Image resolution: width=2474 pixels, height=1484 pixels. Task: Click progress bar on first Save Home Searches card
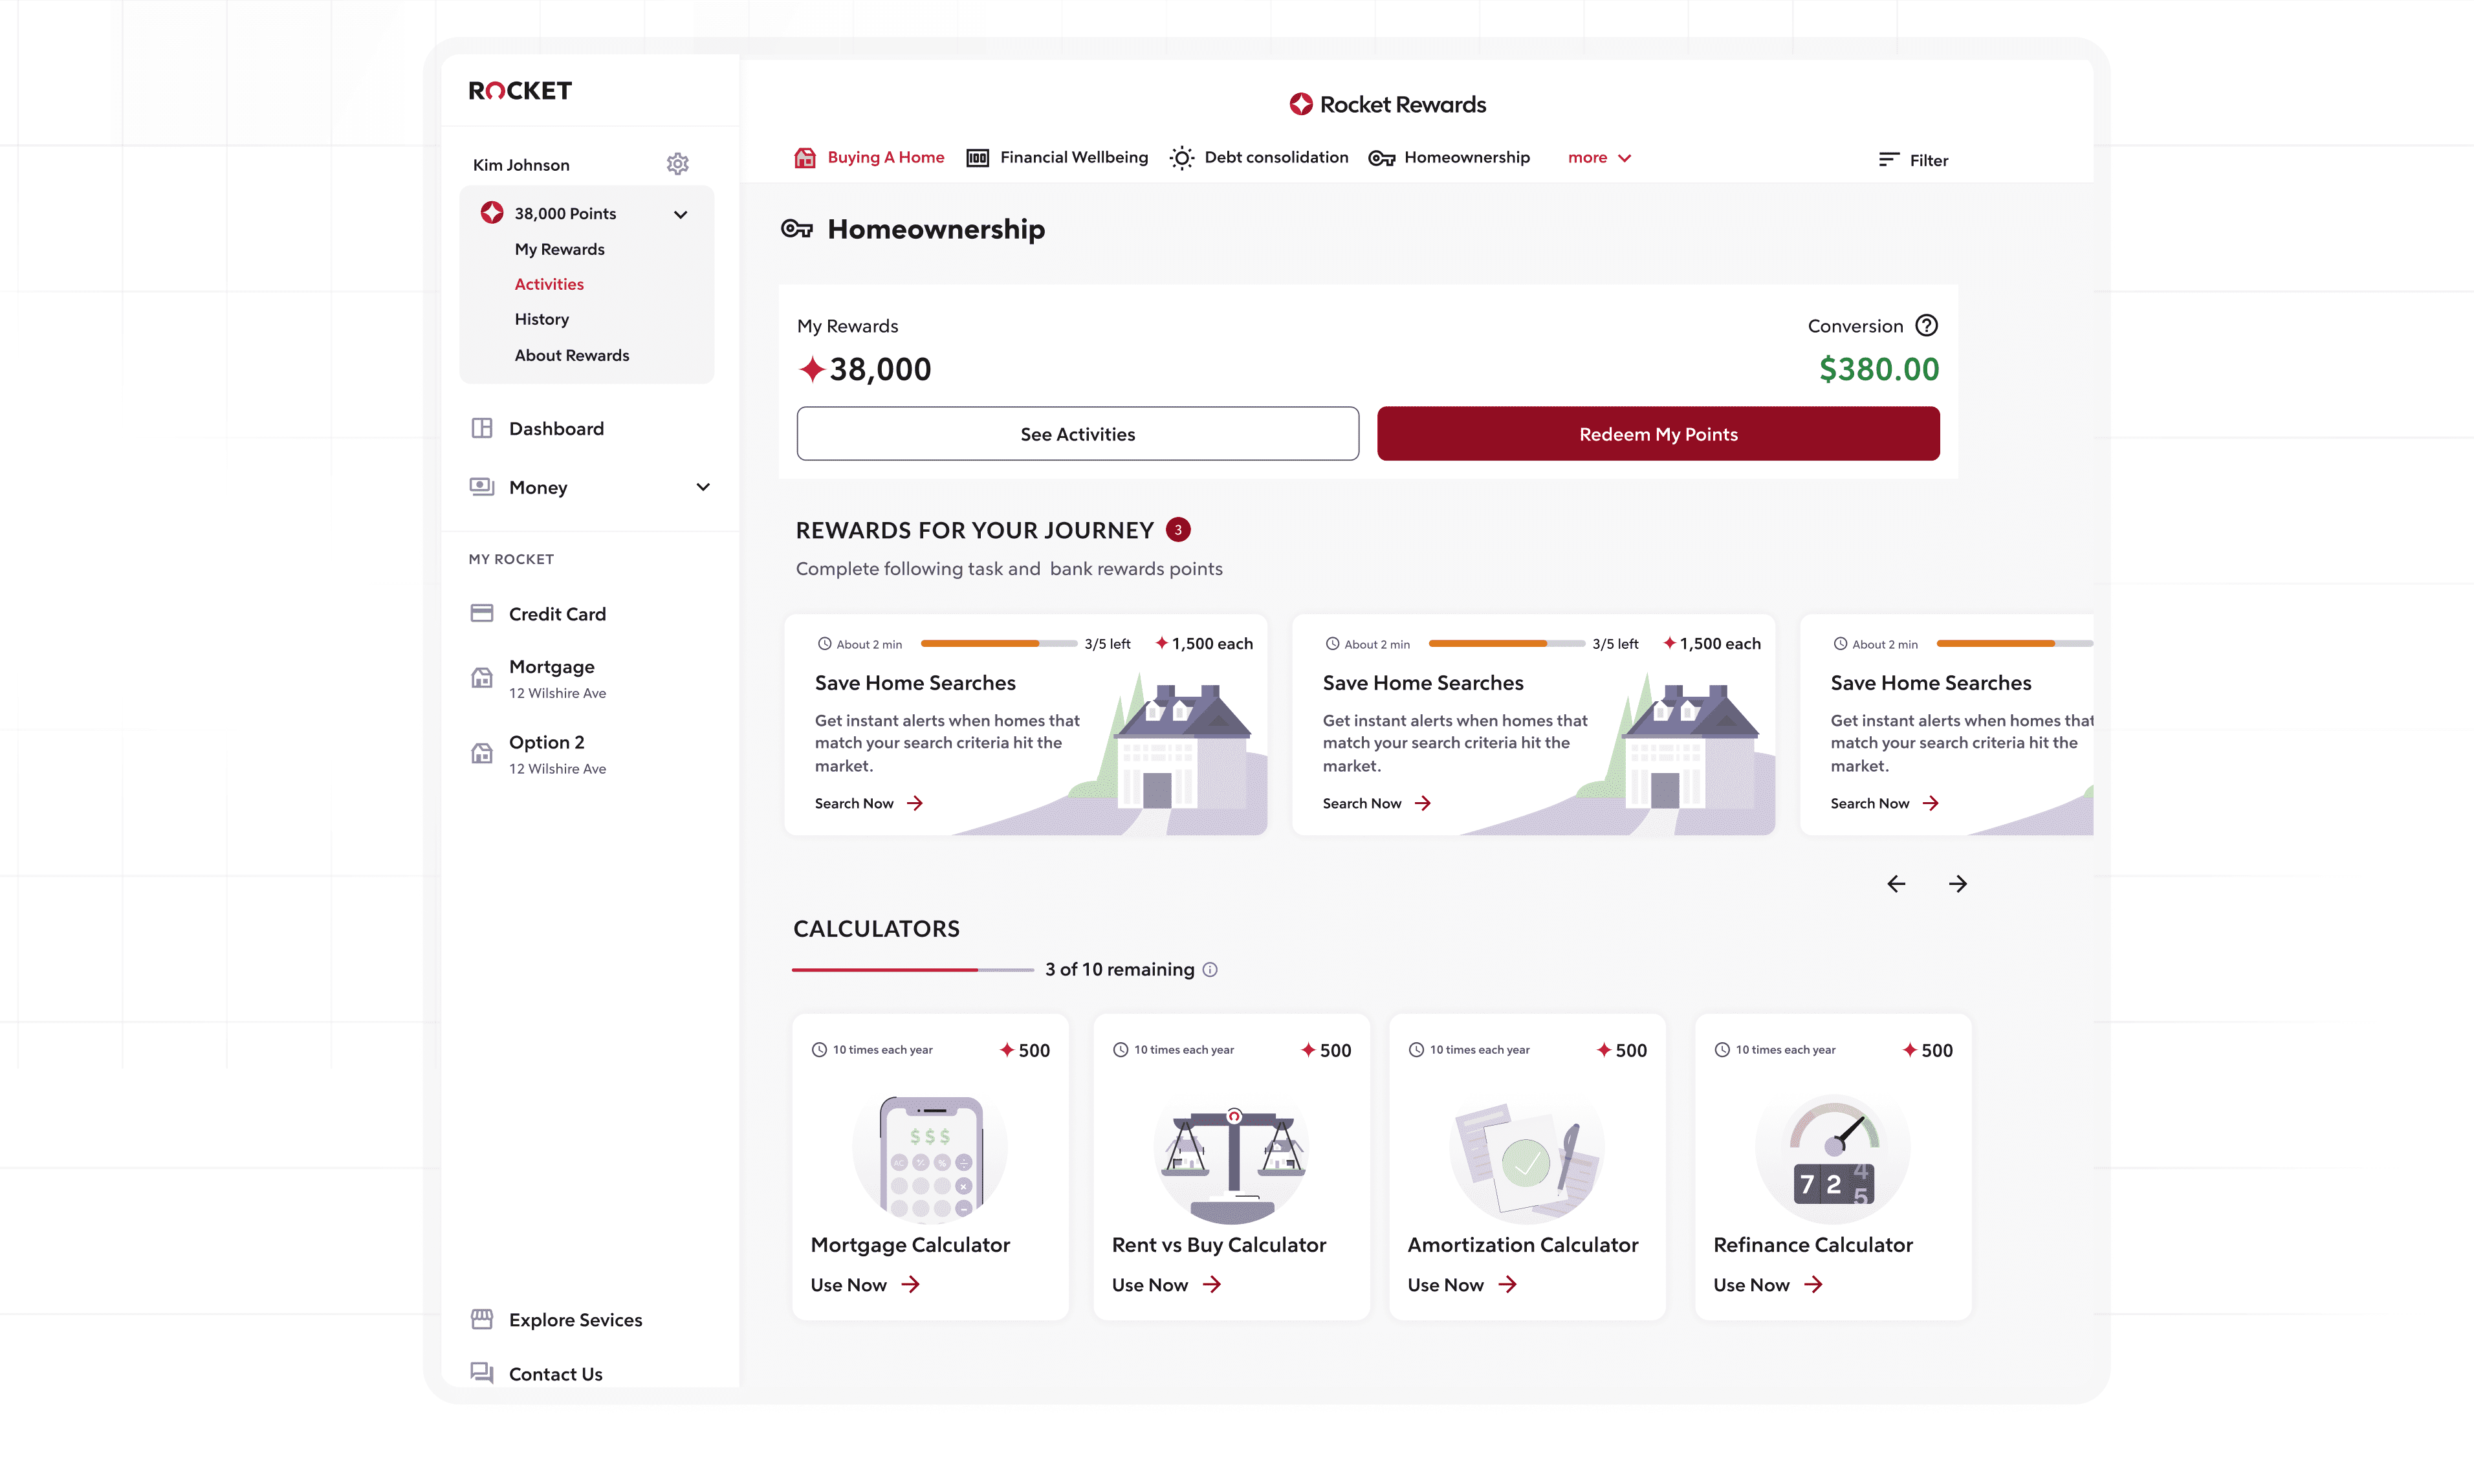click(999, 644)
